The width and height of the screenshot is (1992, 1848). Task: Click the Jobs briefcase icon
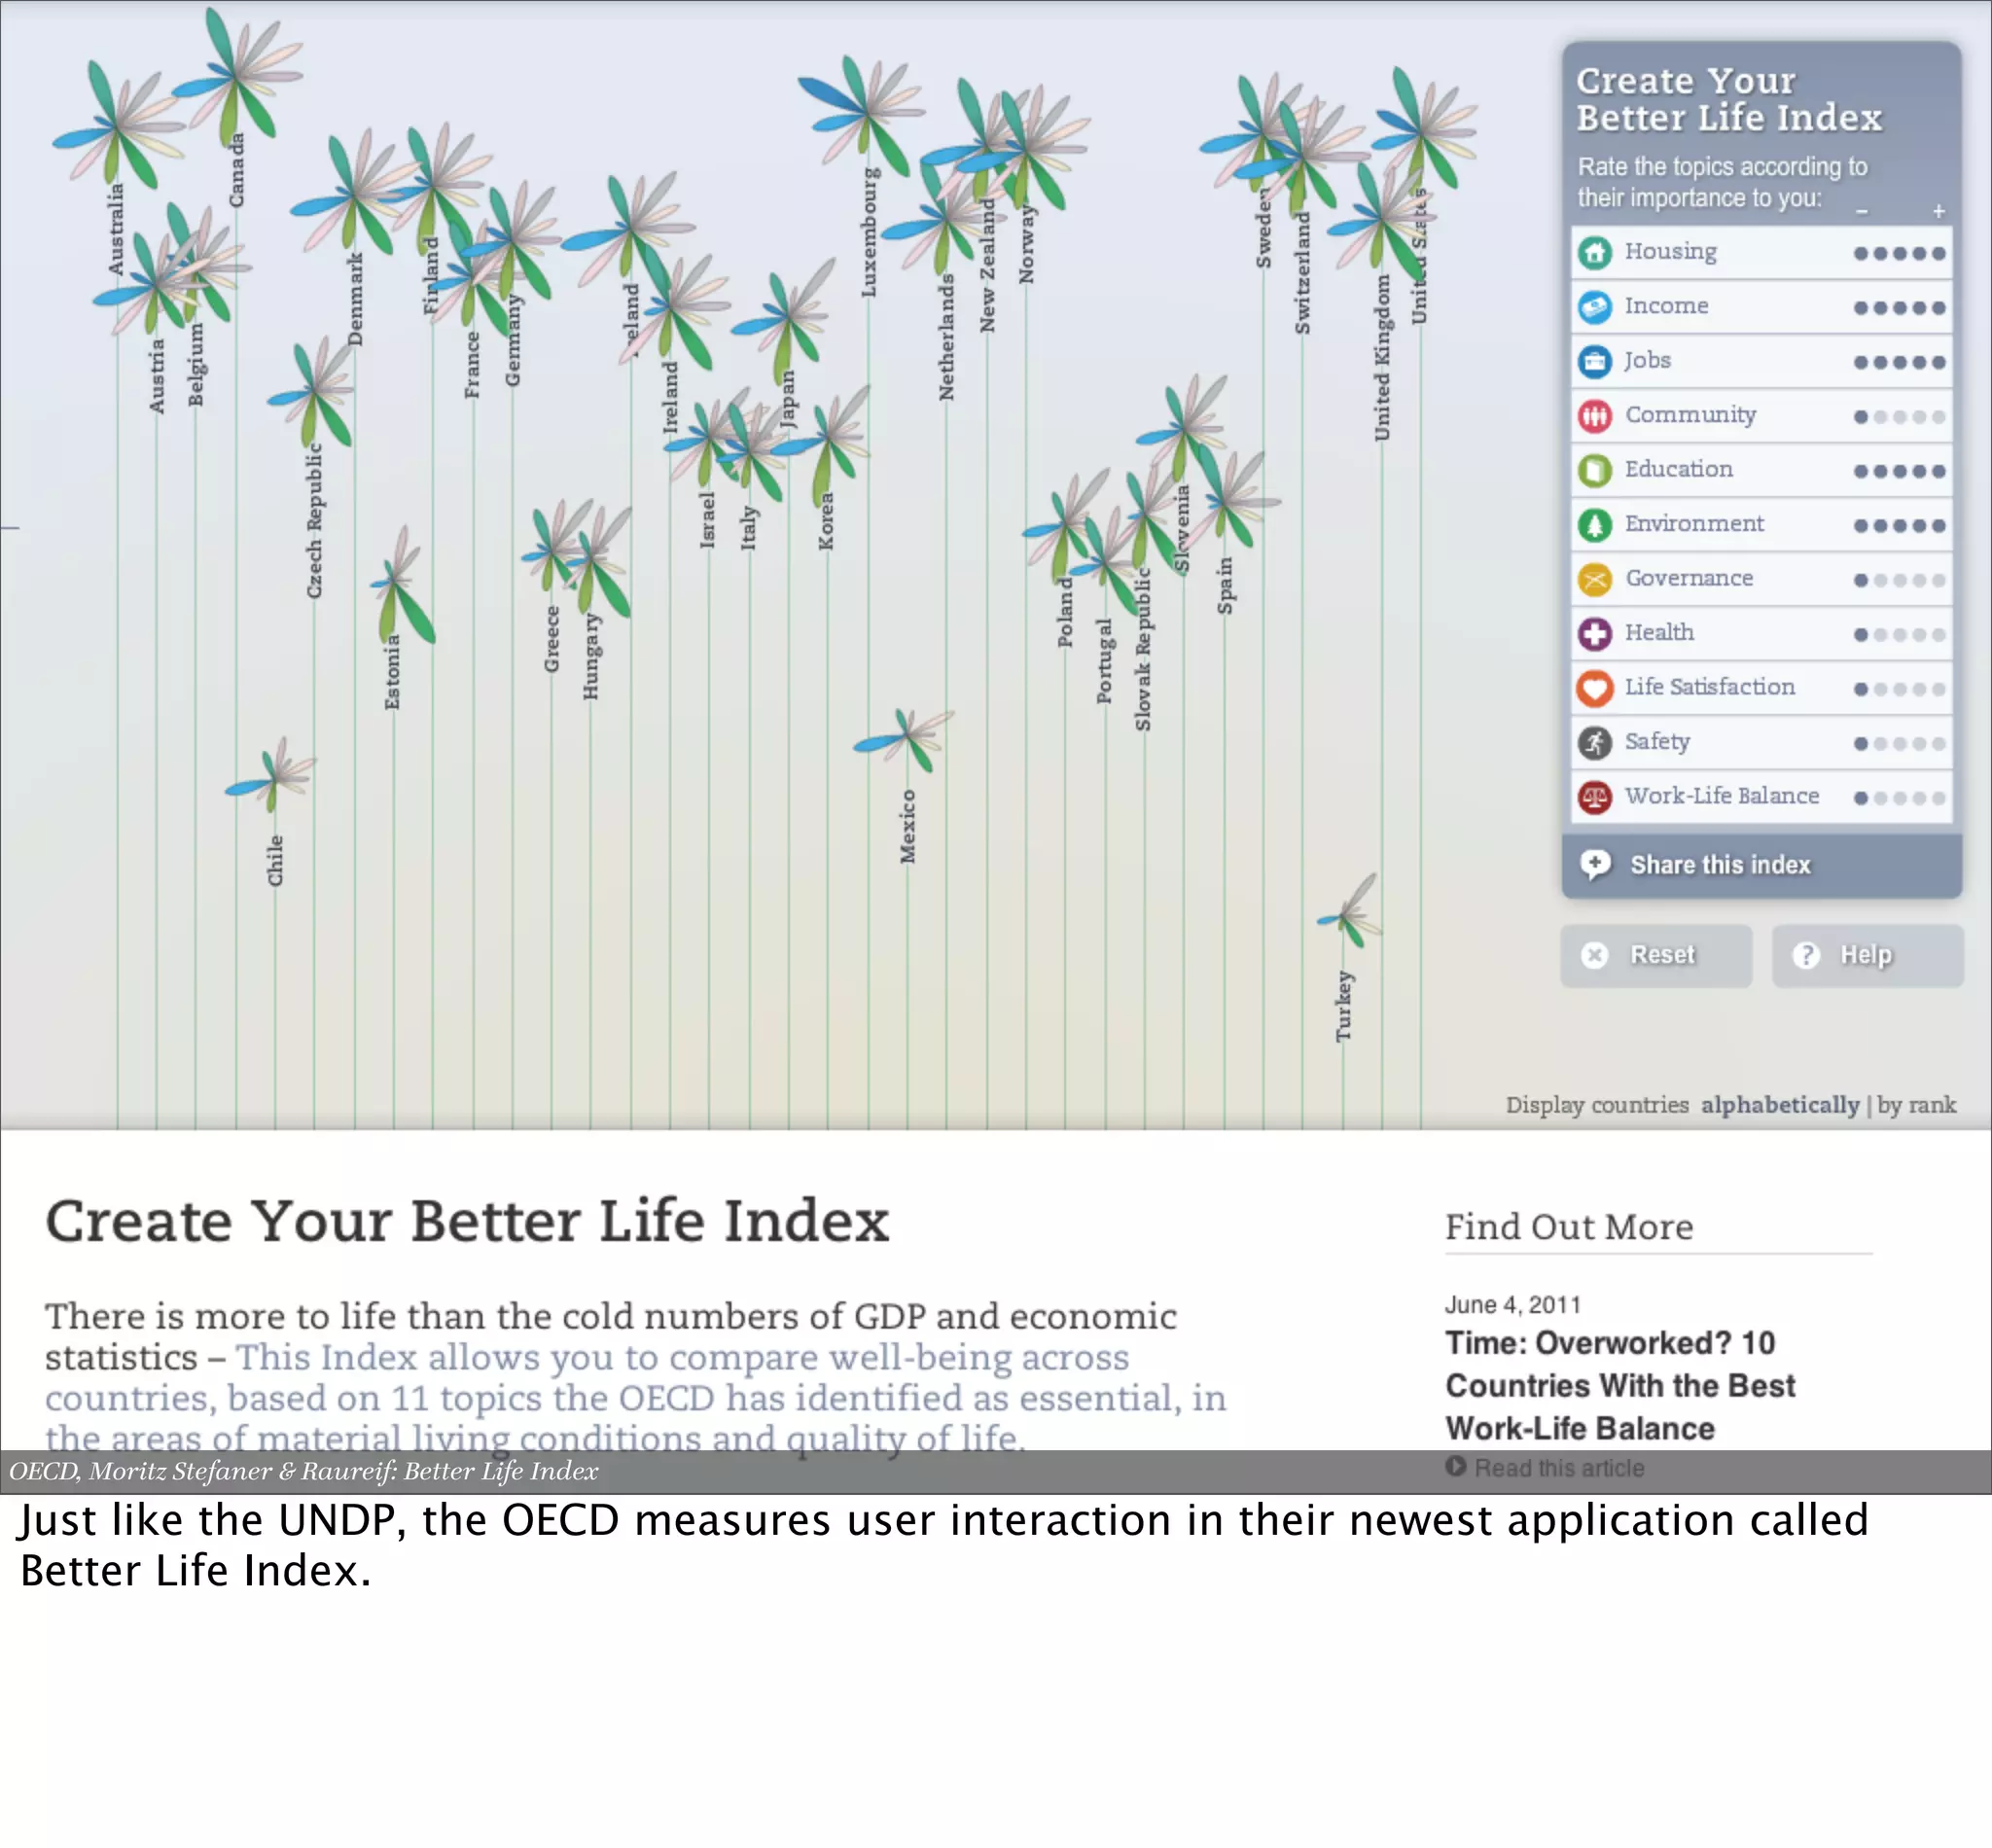pyautogui.click(x=1595, y=361)
